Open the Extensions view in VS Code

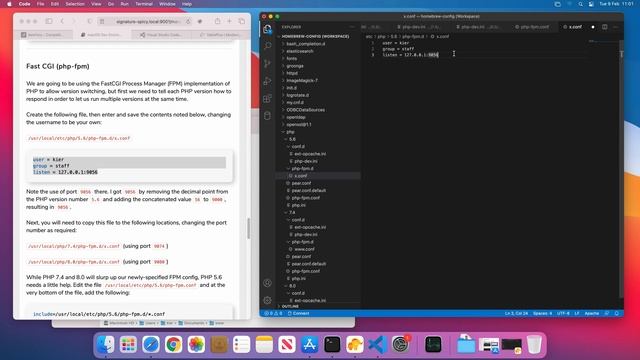(267, 98)
